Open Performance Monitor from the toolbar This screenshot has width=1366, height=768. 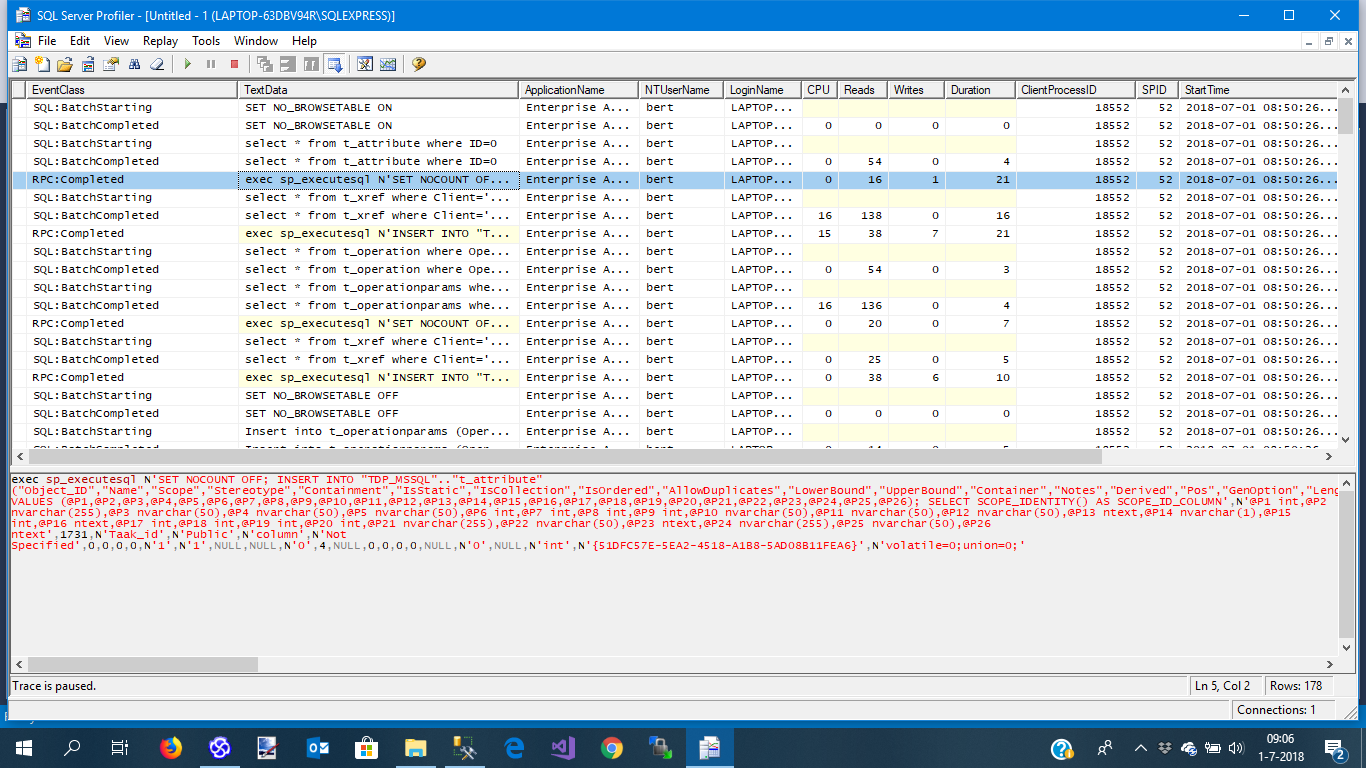388,64
